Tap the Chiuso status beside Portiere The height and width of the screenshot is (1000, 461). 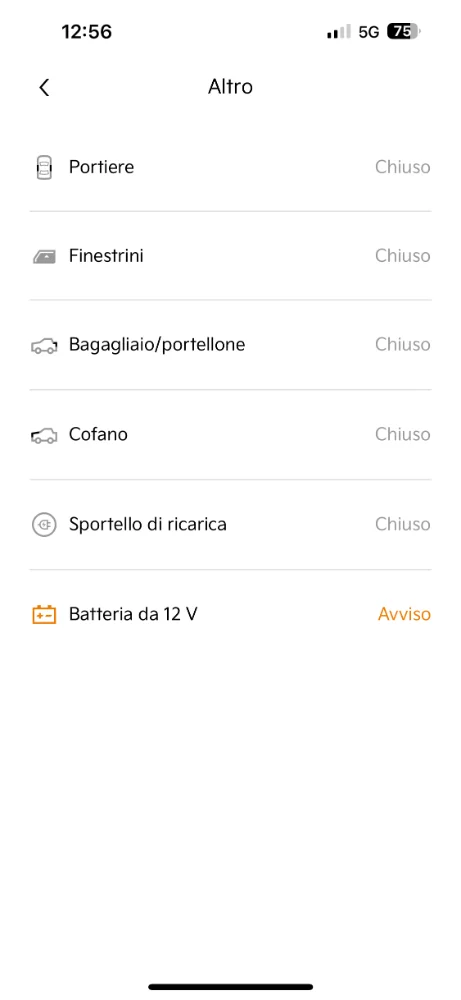point(402,167)
